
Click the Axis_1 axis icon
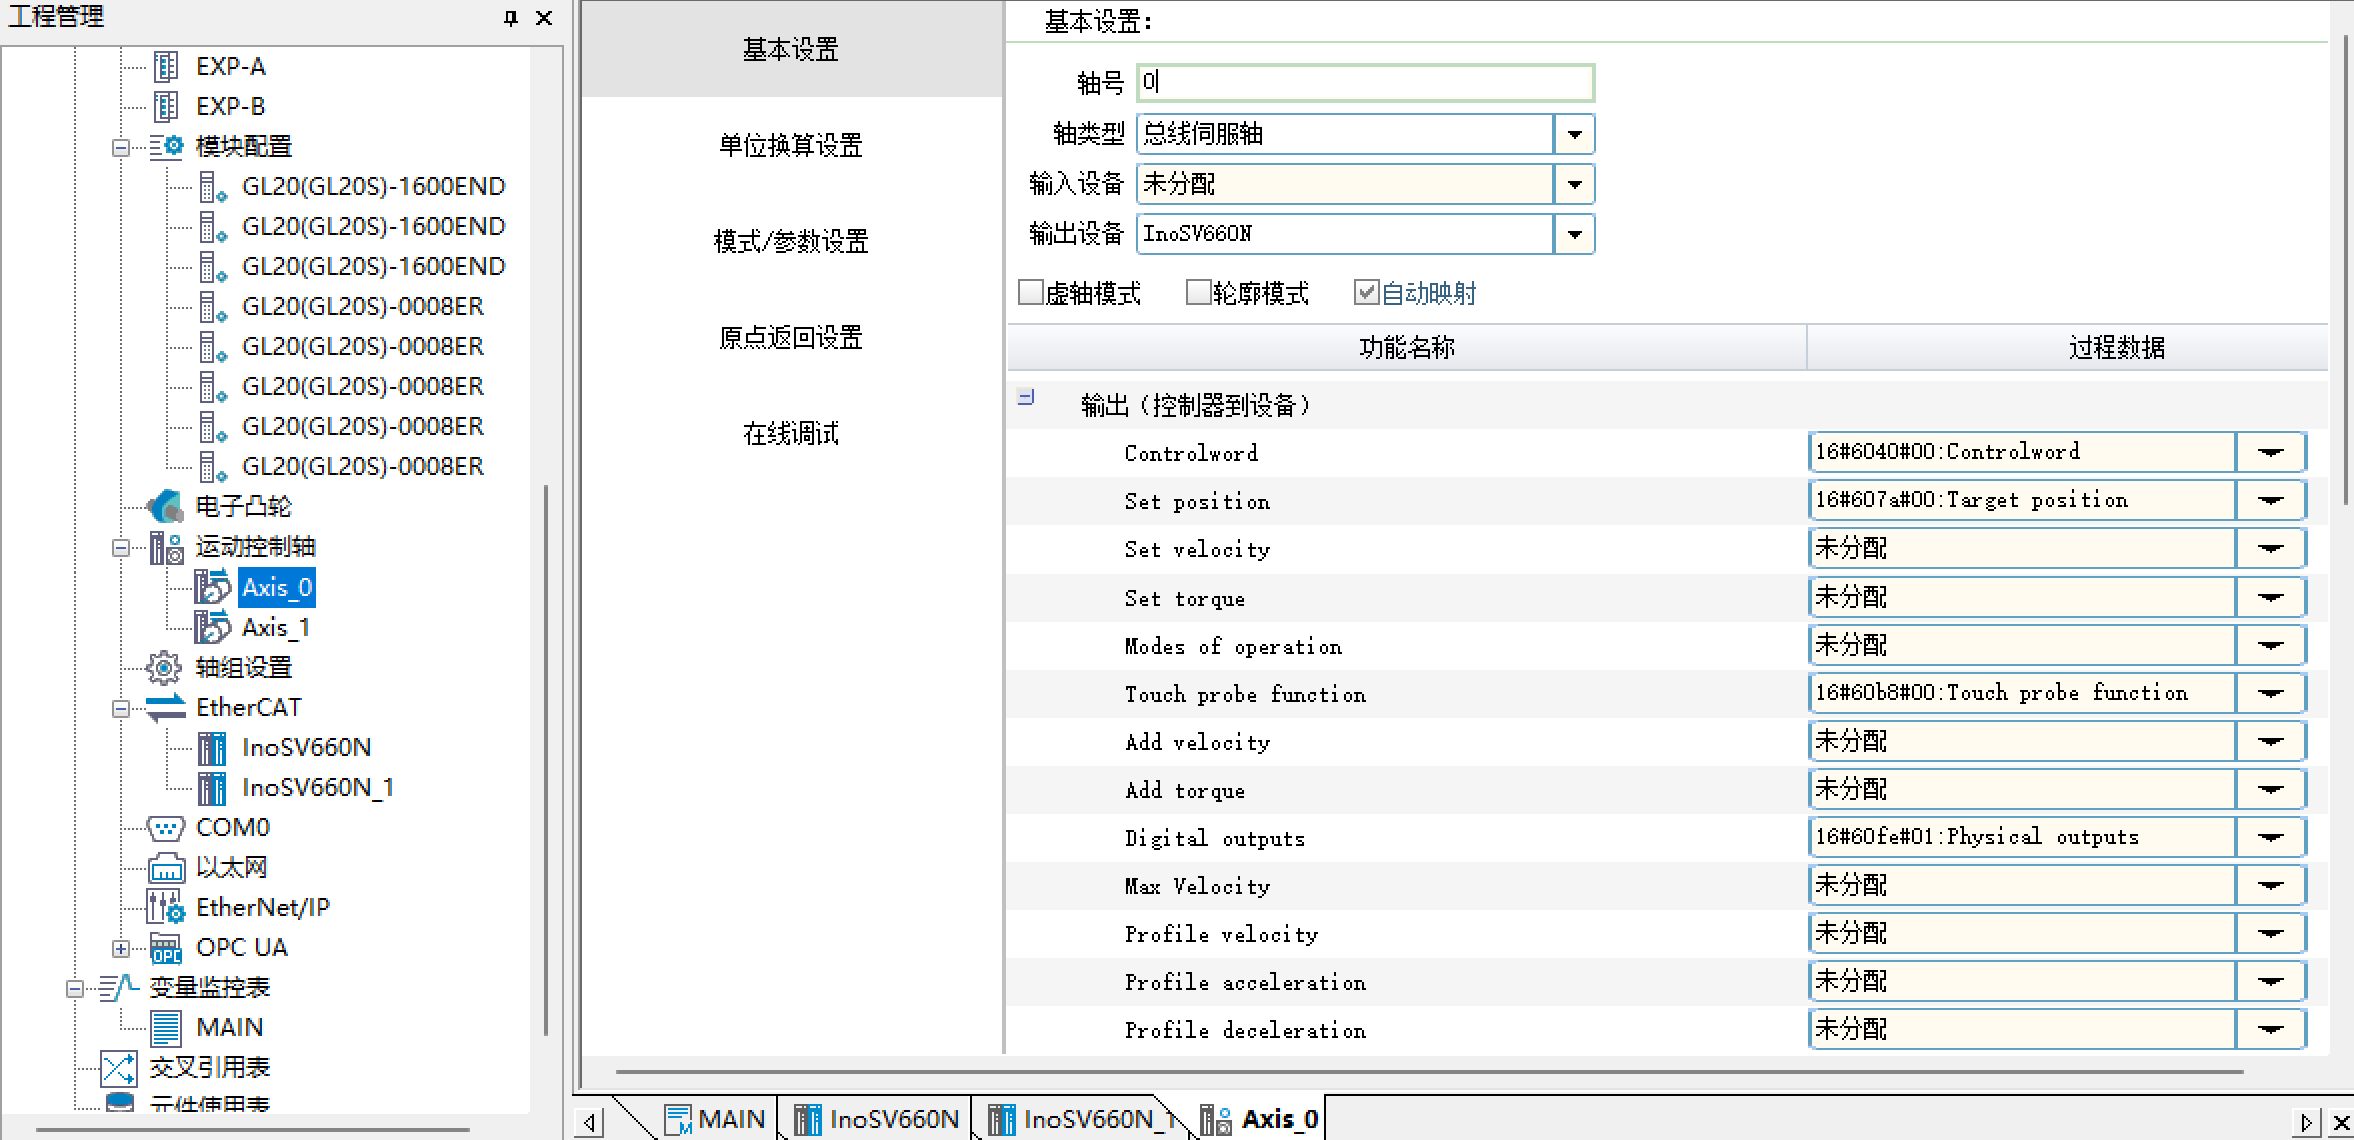pos(212,627)
